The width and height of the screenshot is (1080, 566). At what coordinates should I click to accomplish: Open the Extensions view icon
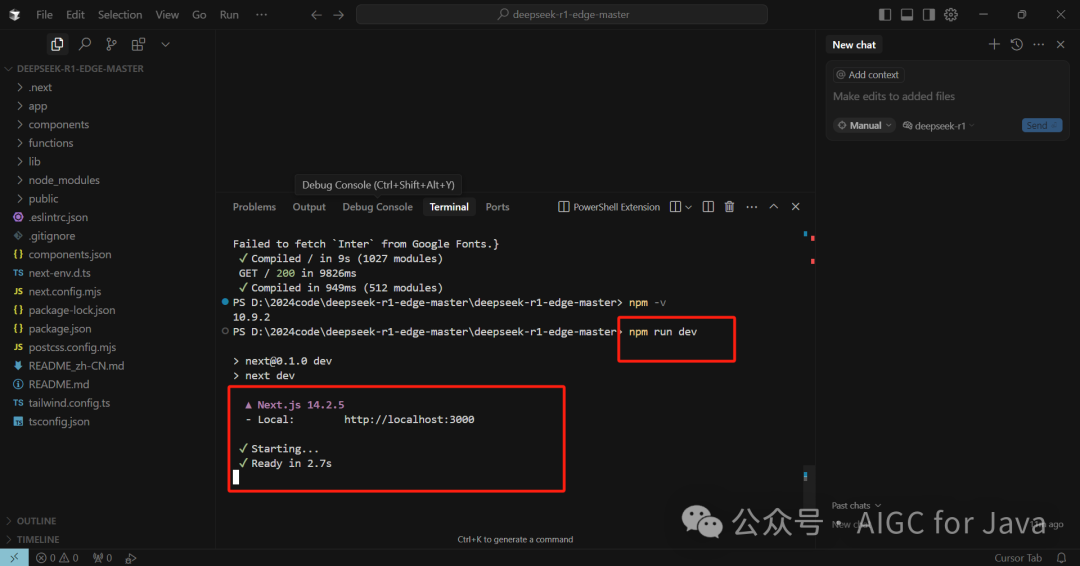pos(138,44)
